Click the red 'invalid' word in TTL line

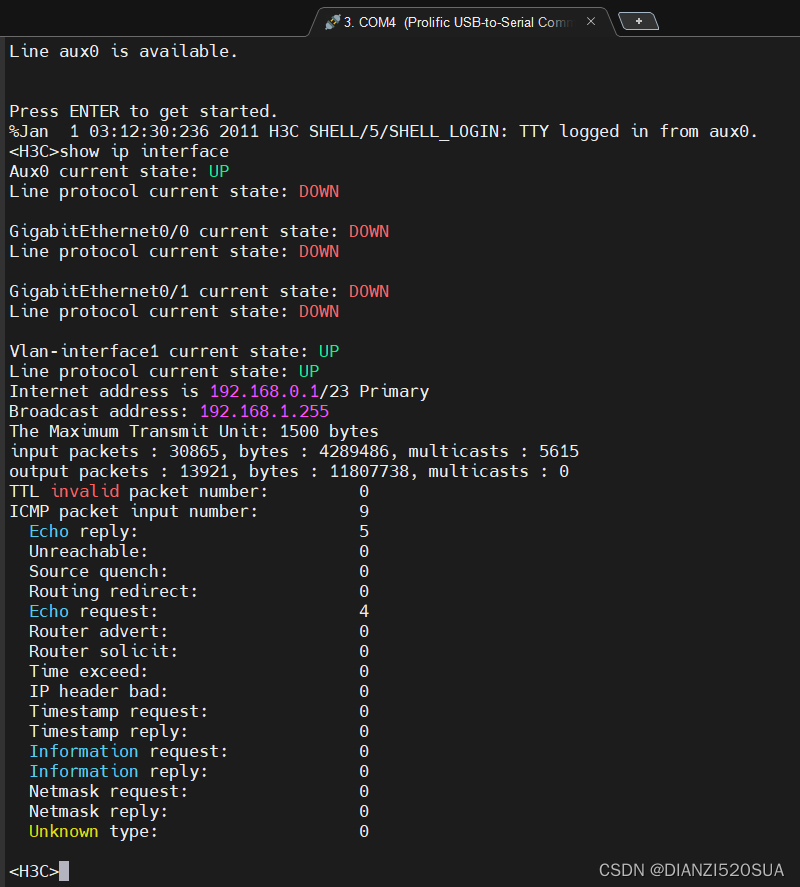click(85, 491)
